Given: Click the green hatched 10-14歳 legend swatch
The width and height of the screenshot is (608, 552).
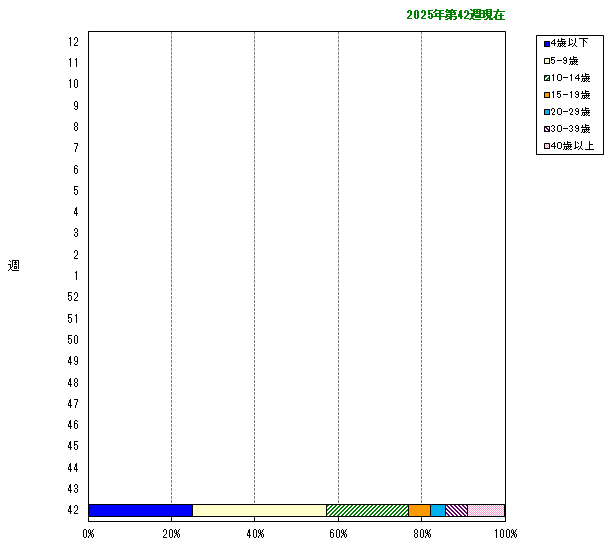Looking at the screenshot, I should pyautogui.click(x=547, y=78).
